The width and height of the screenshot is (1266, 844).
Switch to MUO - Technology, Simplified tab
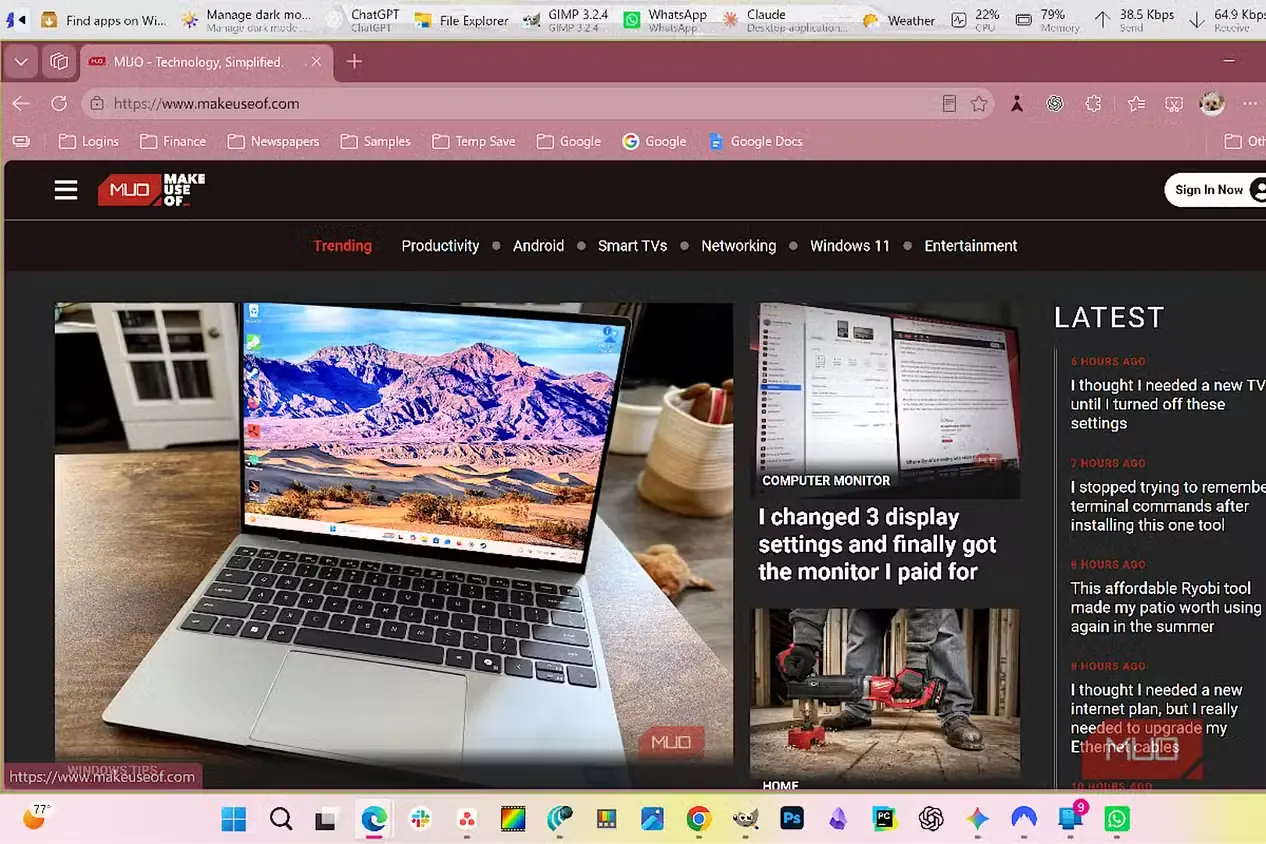pos(198,62)
